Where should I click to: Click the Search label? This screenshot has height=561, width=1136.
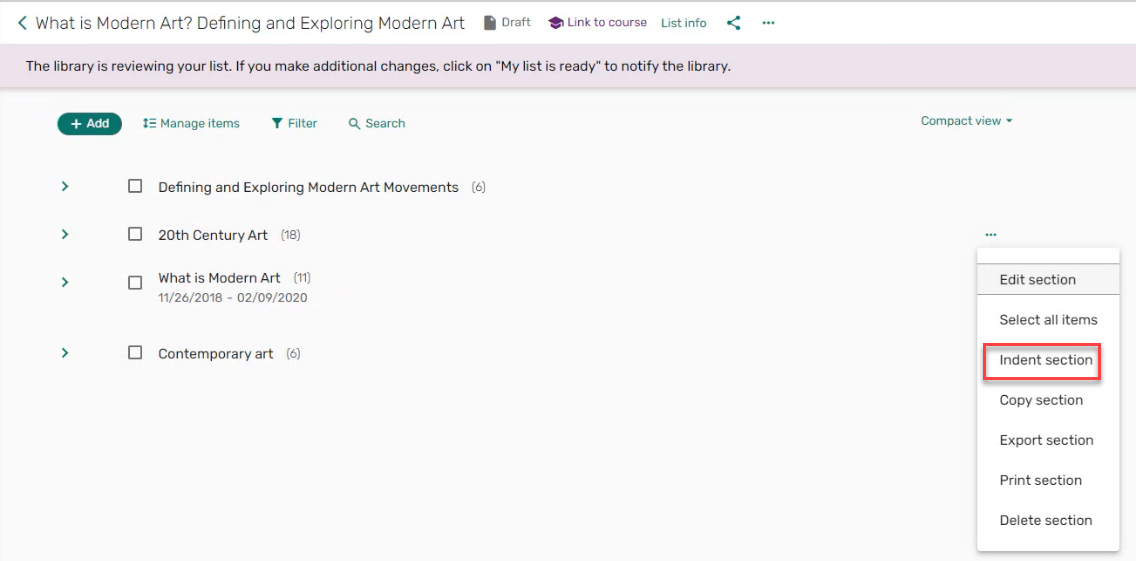click(385, 123)
